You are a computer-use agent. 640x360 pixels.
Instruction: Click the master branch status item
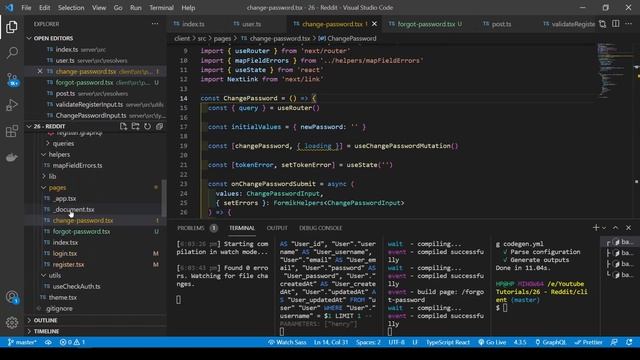(22, 342)
